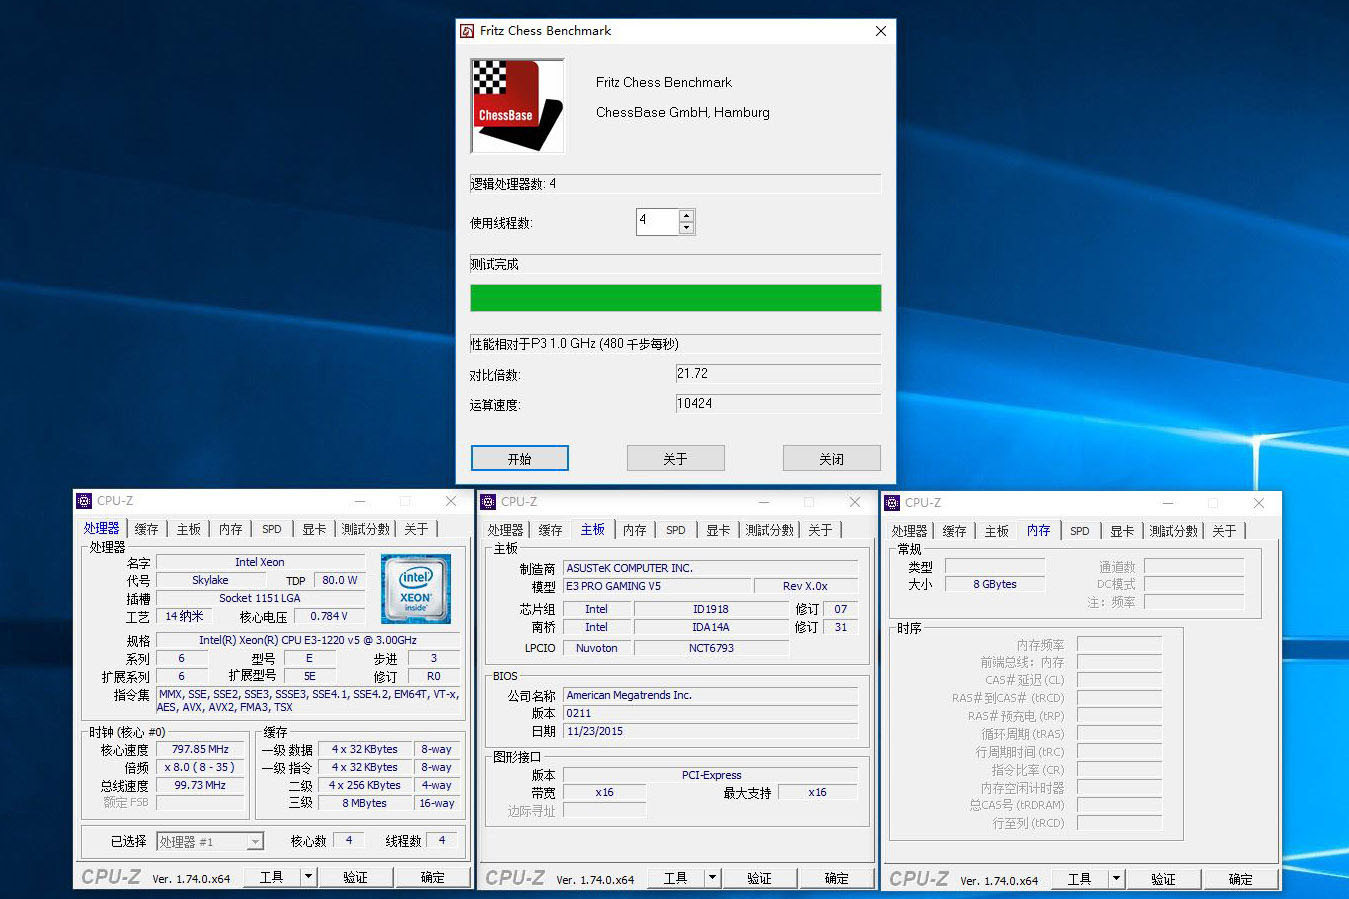Screen dimensions: 1349x899
Task: Click the green benchmark progress bar
Action: [x=676, y=298]
